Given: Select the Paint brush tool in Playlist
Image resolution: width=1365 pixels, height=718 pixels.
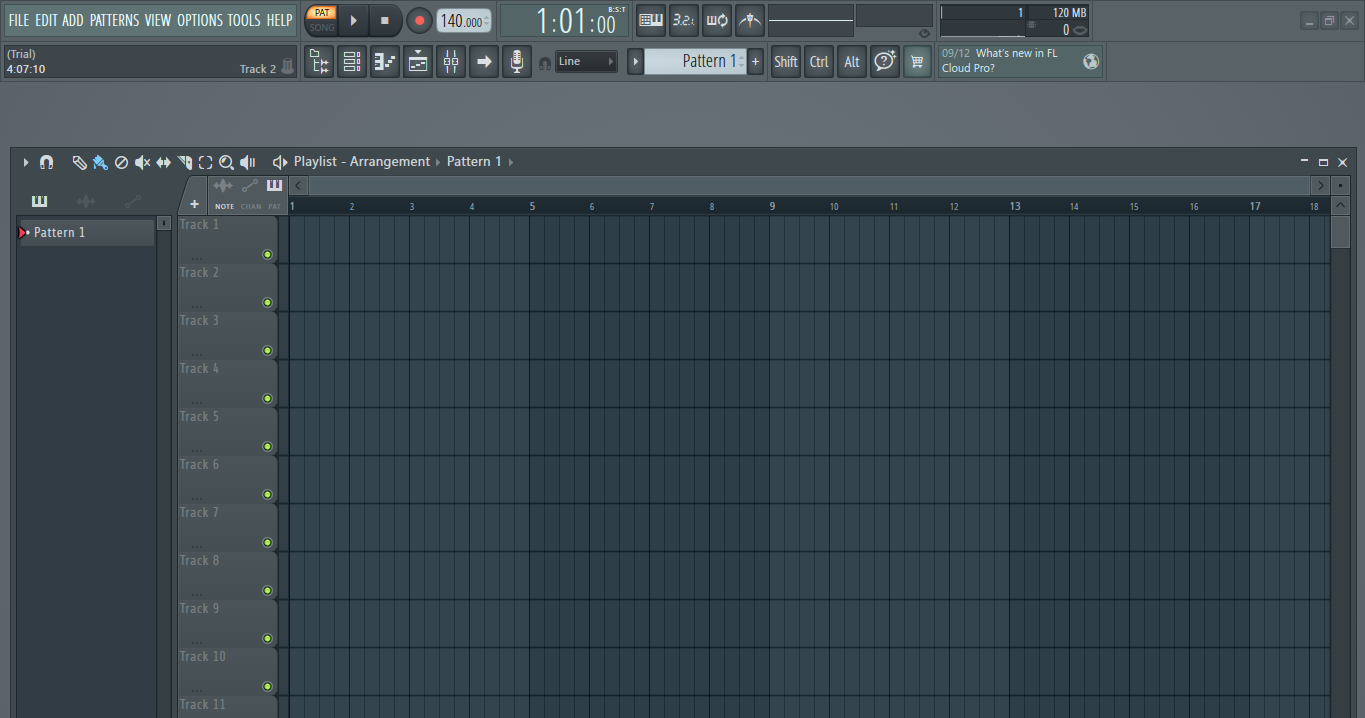Looking at the screenshot, I should (100, 162).
